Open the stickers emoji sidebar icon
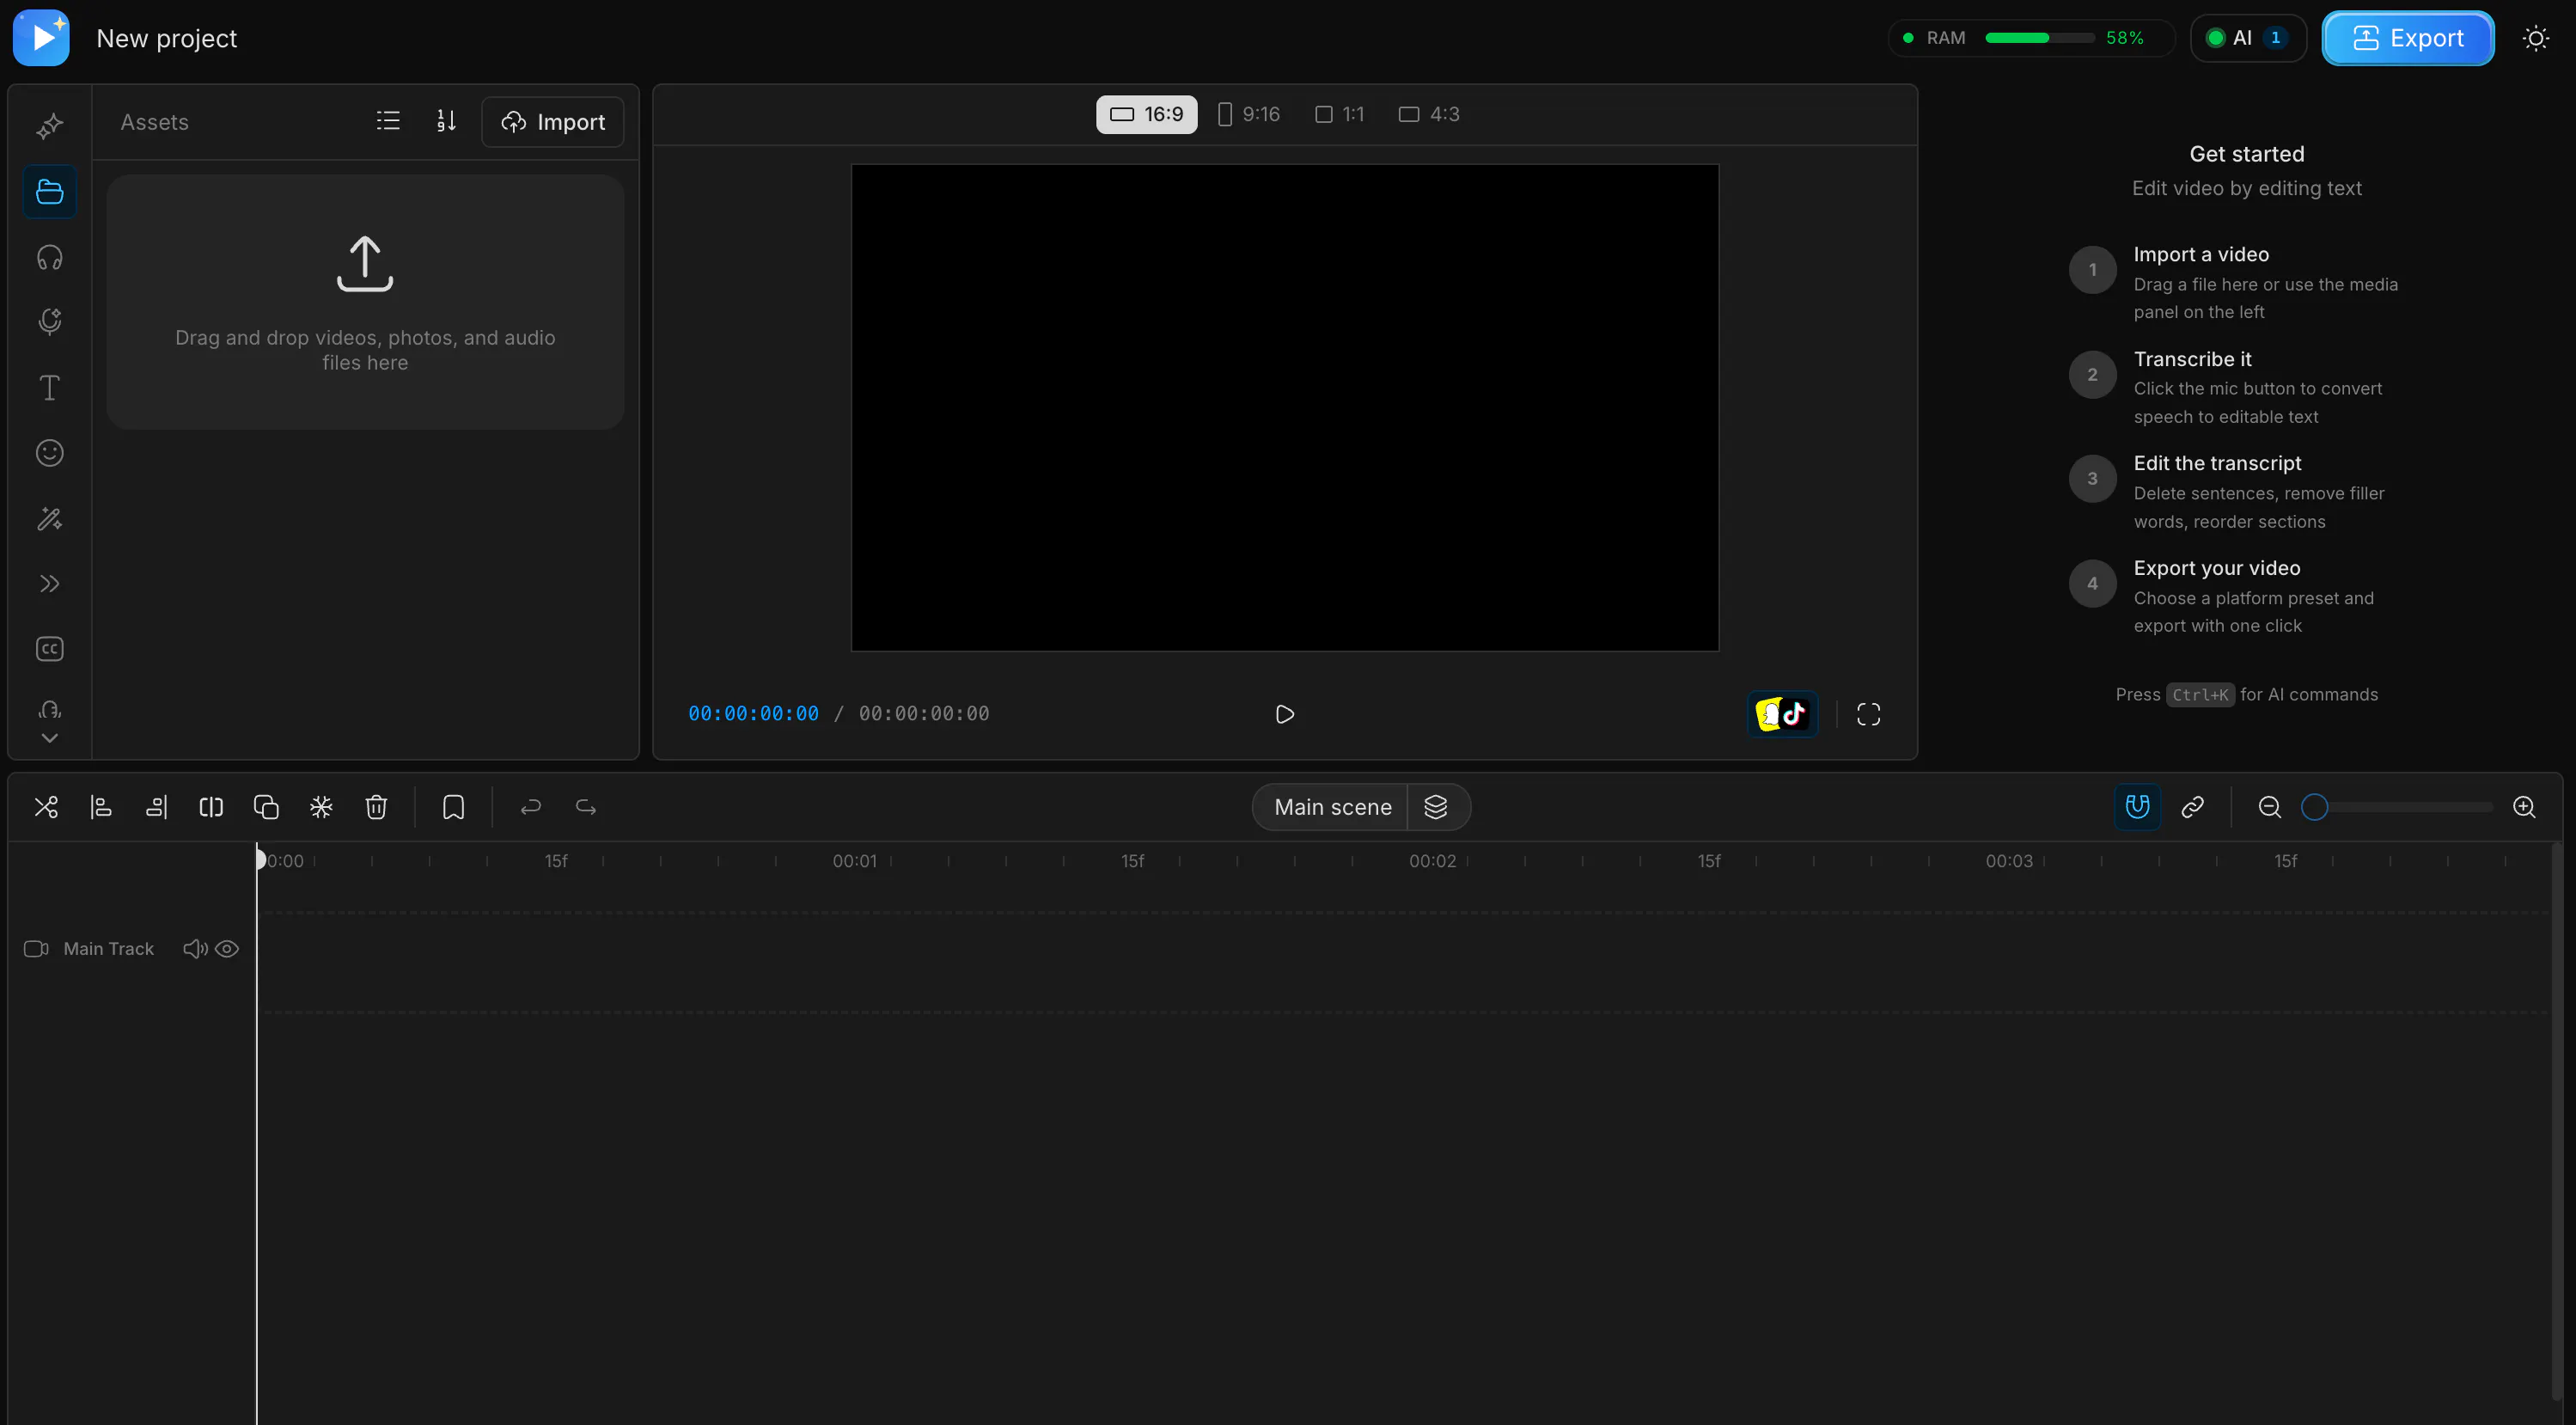Screen dimensions: 2576x1425 (49, 453)
